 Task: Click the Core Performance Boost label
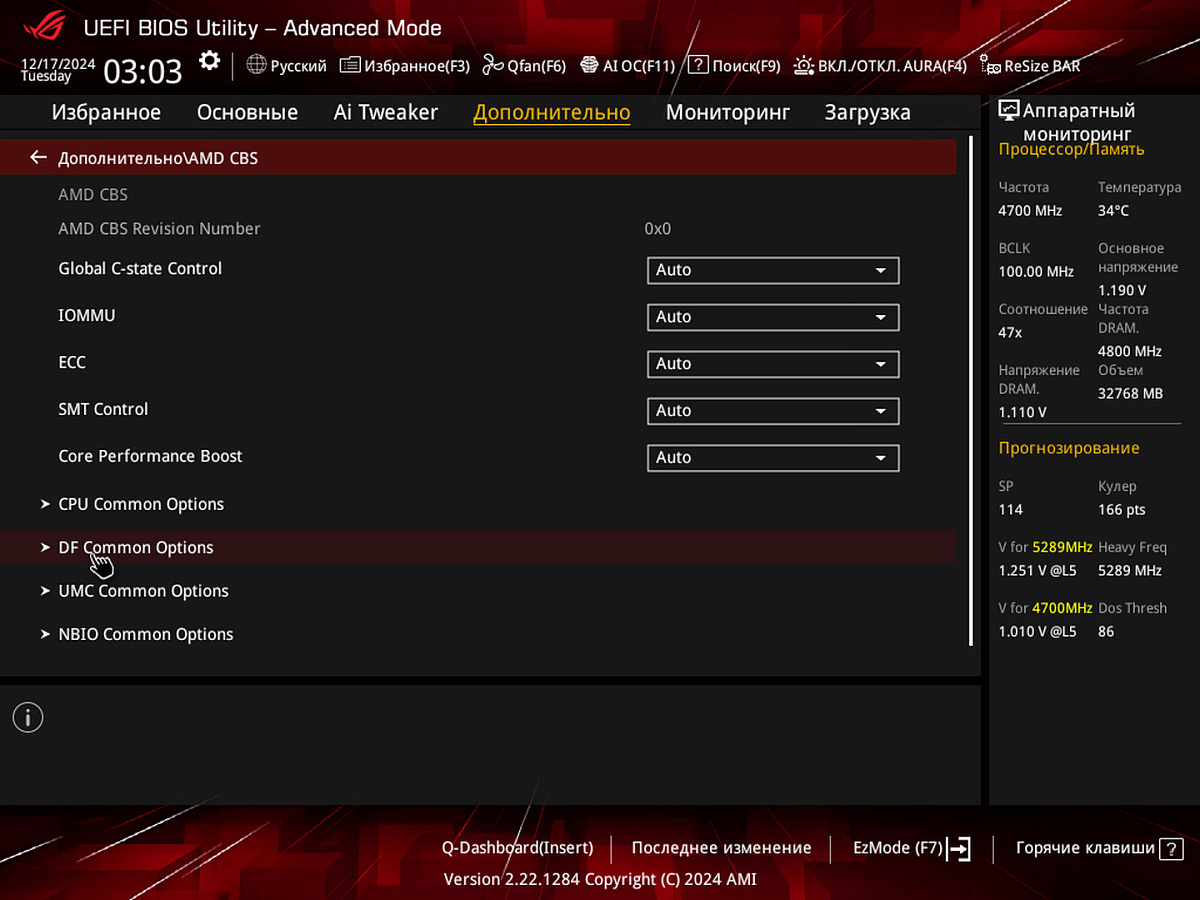[x=150, y=456]
